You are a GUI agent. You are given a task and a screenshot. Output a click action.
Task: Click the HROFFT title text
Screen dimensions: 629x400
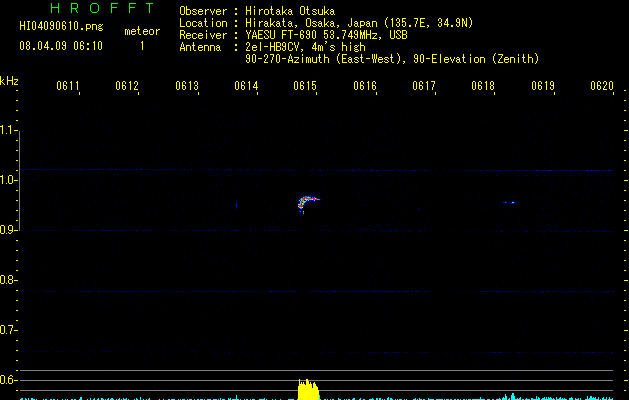102,8
